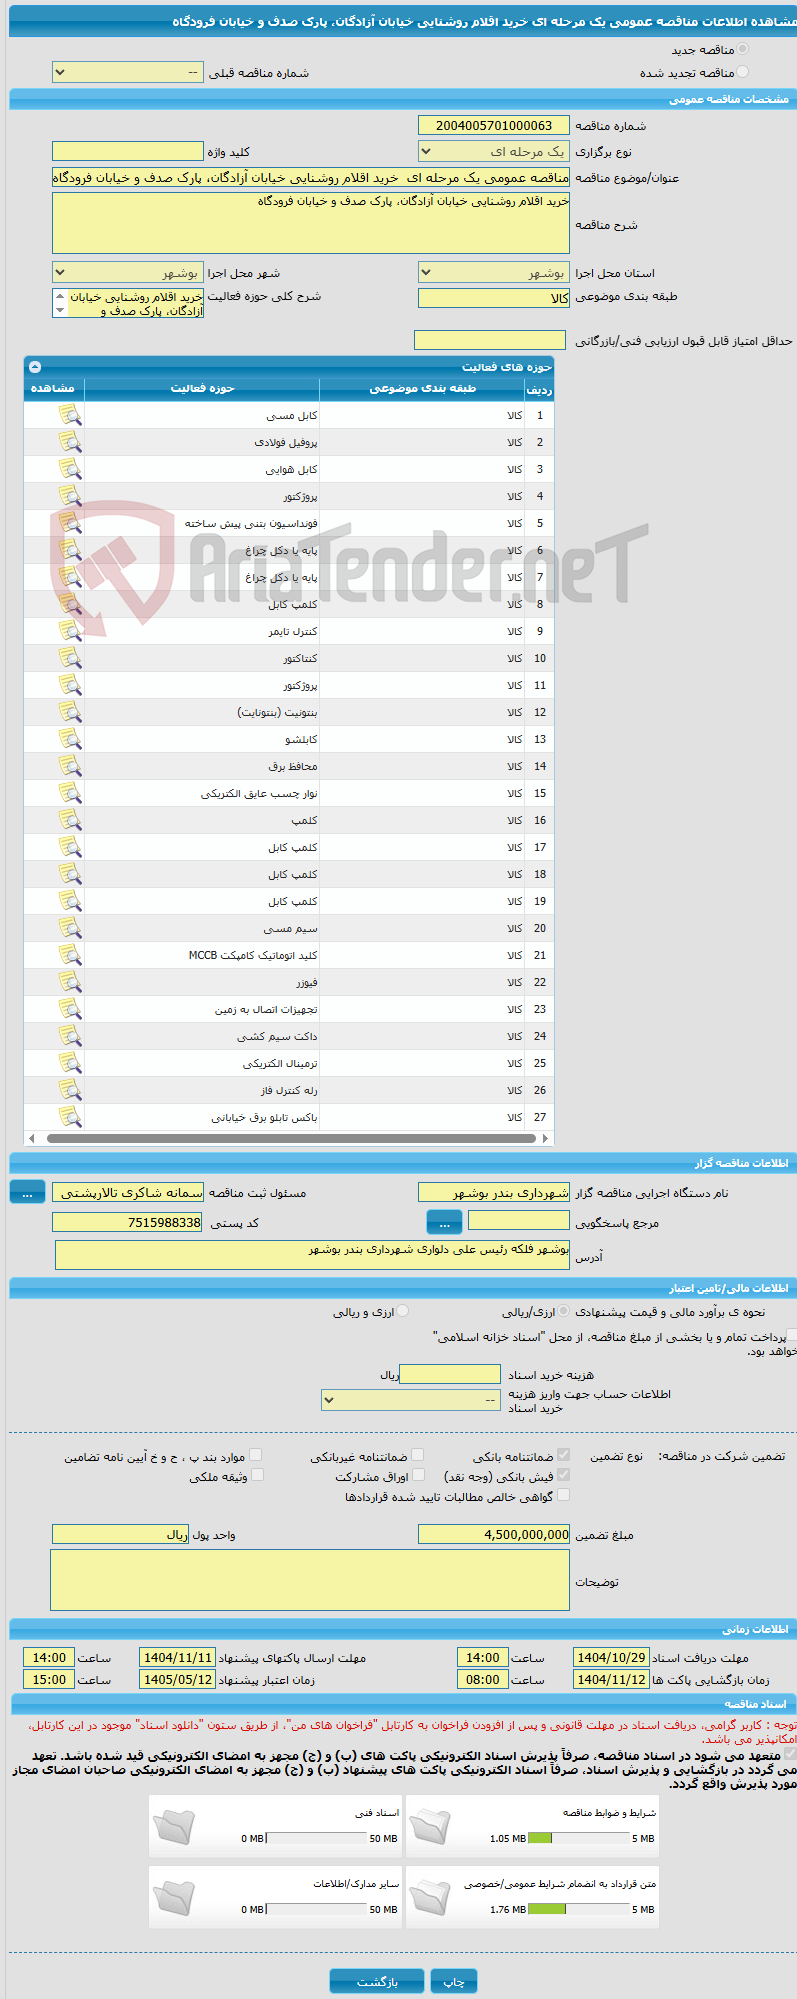Viewport: 797px width, 1999px height.
Task: Click the بازگشت back button
Action: 377,1981
